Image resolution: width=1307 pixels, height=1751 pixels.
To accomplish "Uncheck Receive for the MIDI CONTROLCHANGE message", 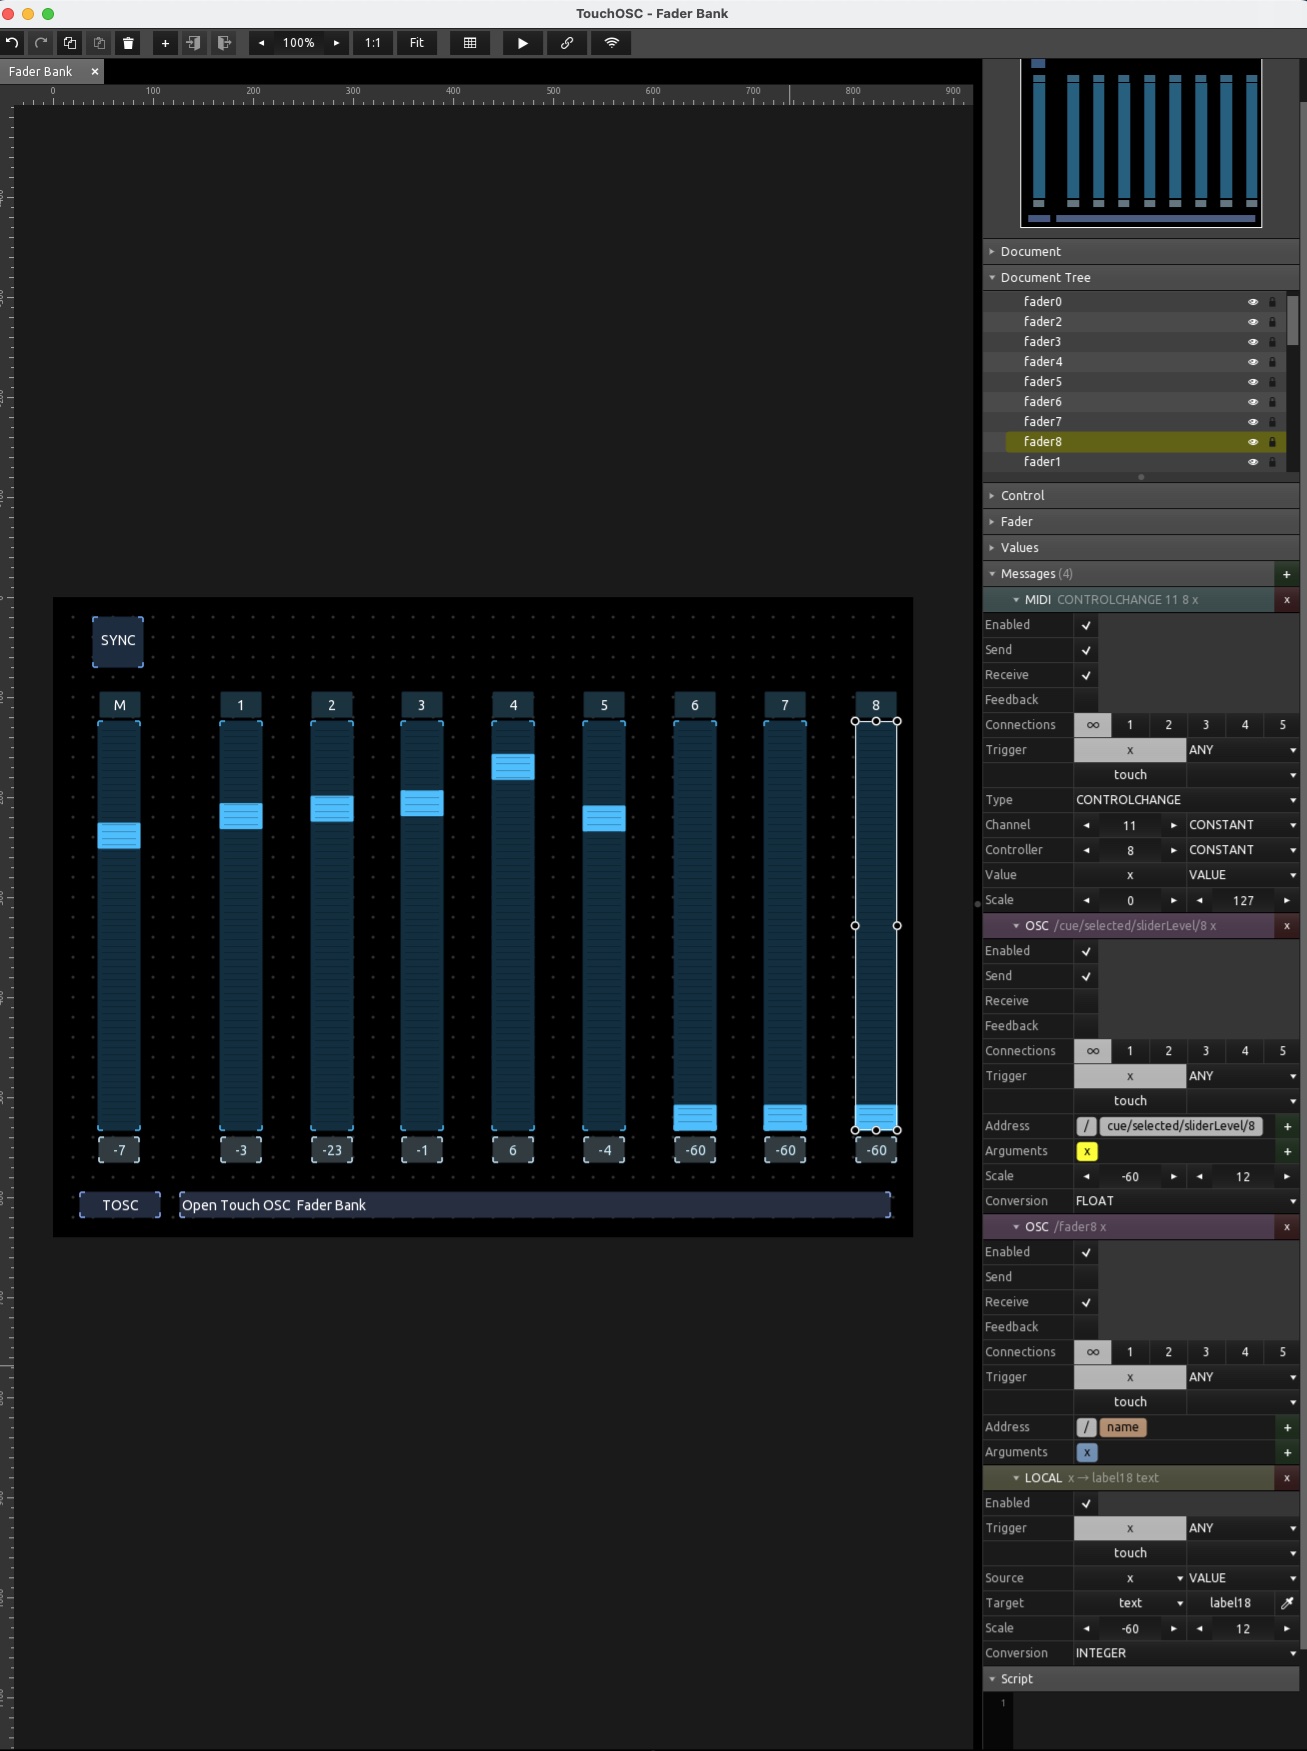I will coord(1086,675).
